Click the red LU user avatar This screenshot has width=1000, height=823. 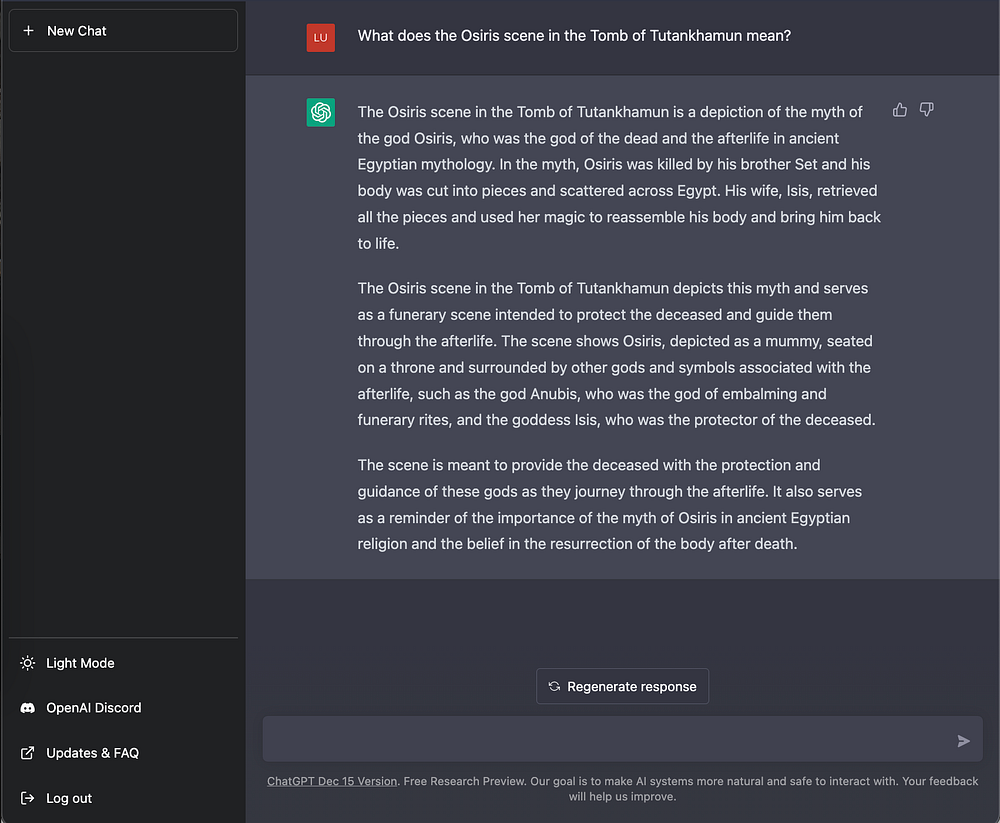(x=321, y=37)
